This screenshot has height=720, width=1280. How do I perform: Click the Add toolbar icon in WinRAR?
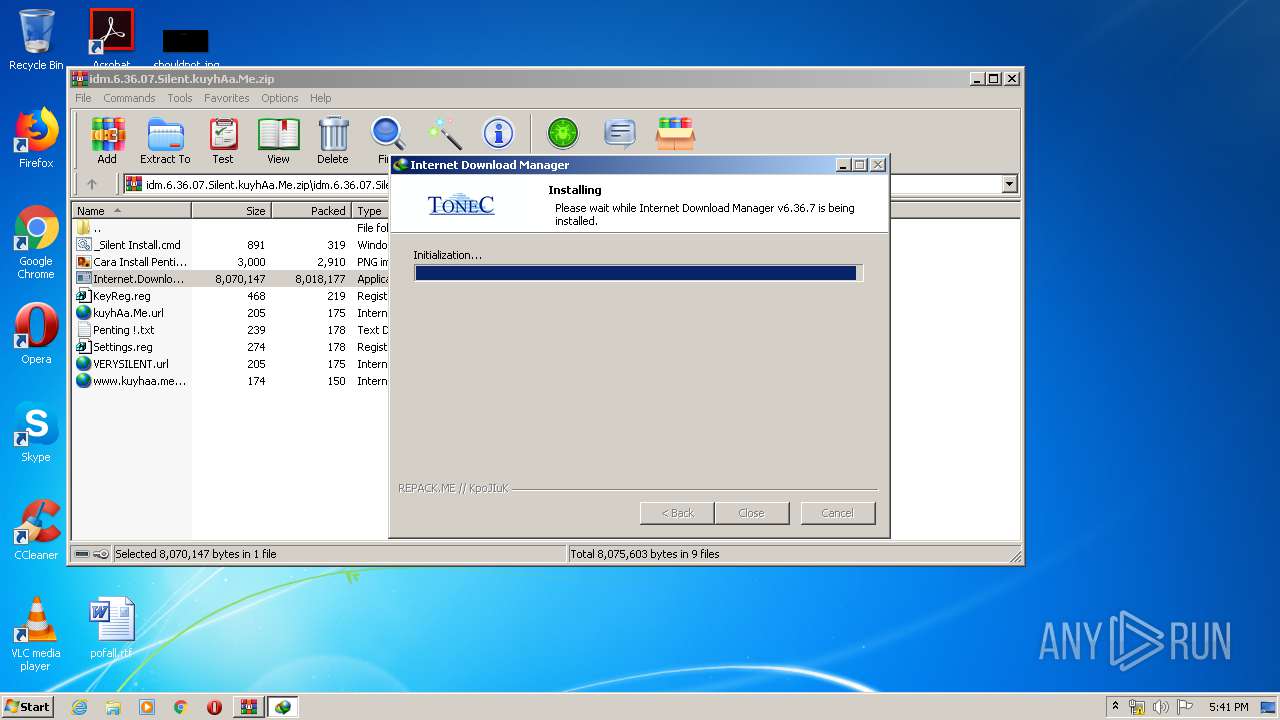(107, 140)
